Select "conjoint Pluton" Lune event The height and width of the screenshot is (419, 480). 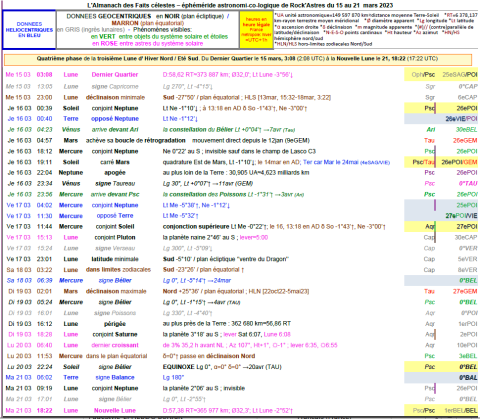coord(115,238)
